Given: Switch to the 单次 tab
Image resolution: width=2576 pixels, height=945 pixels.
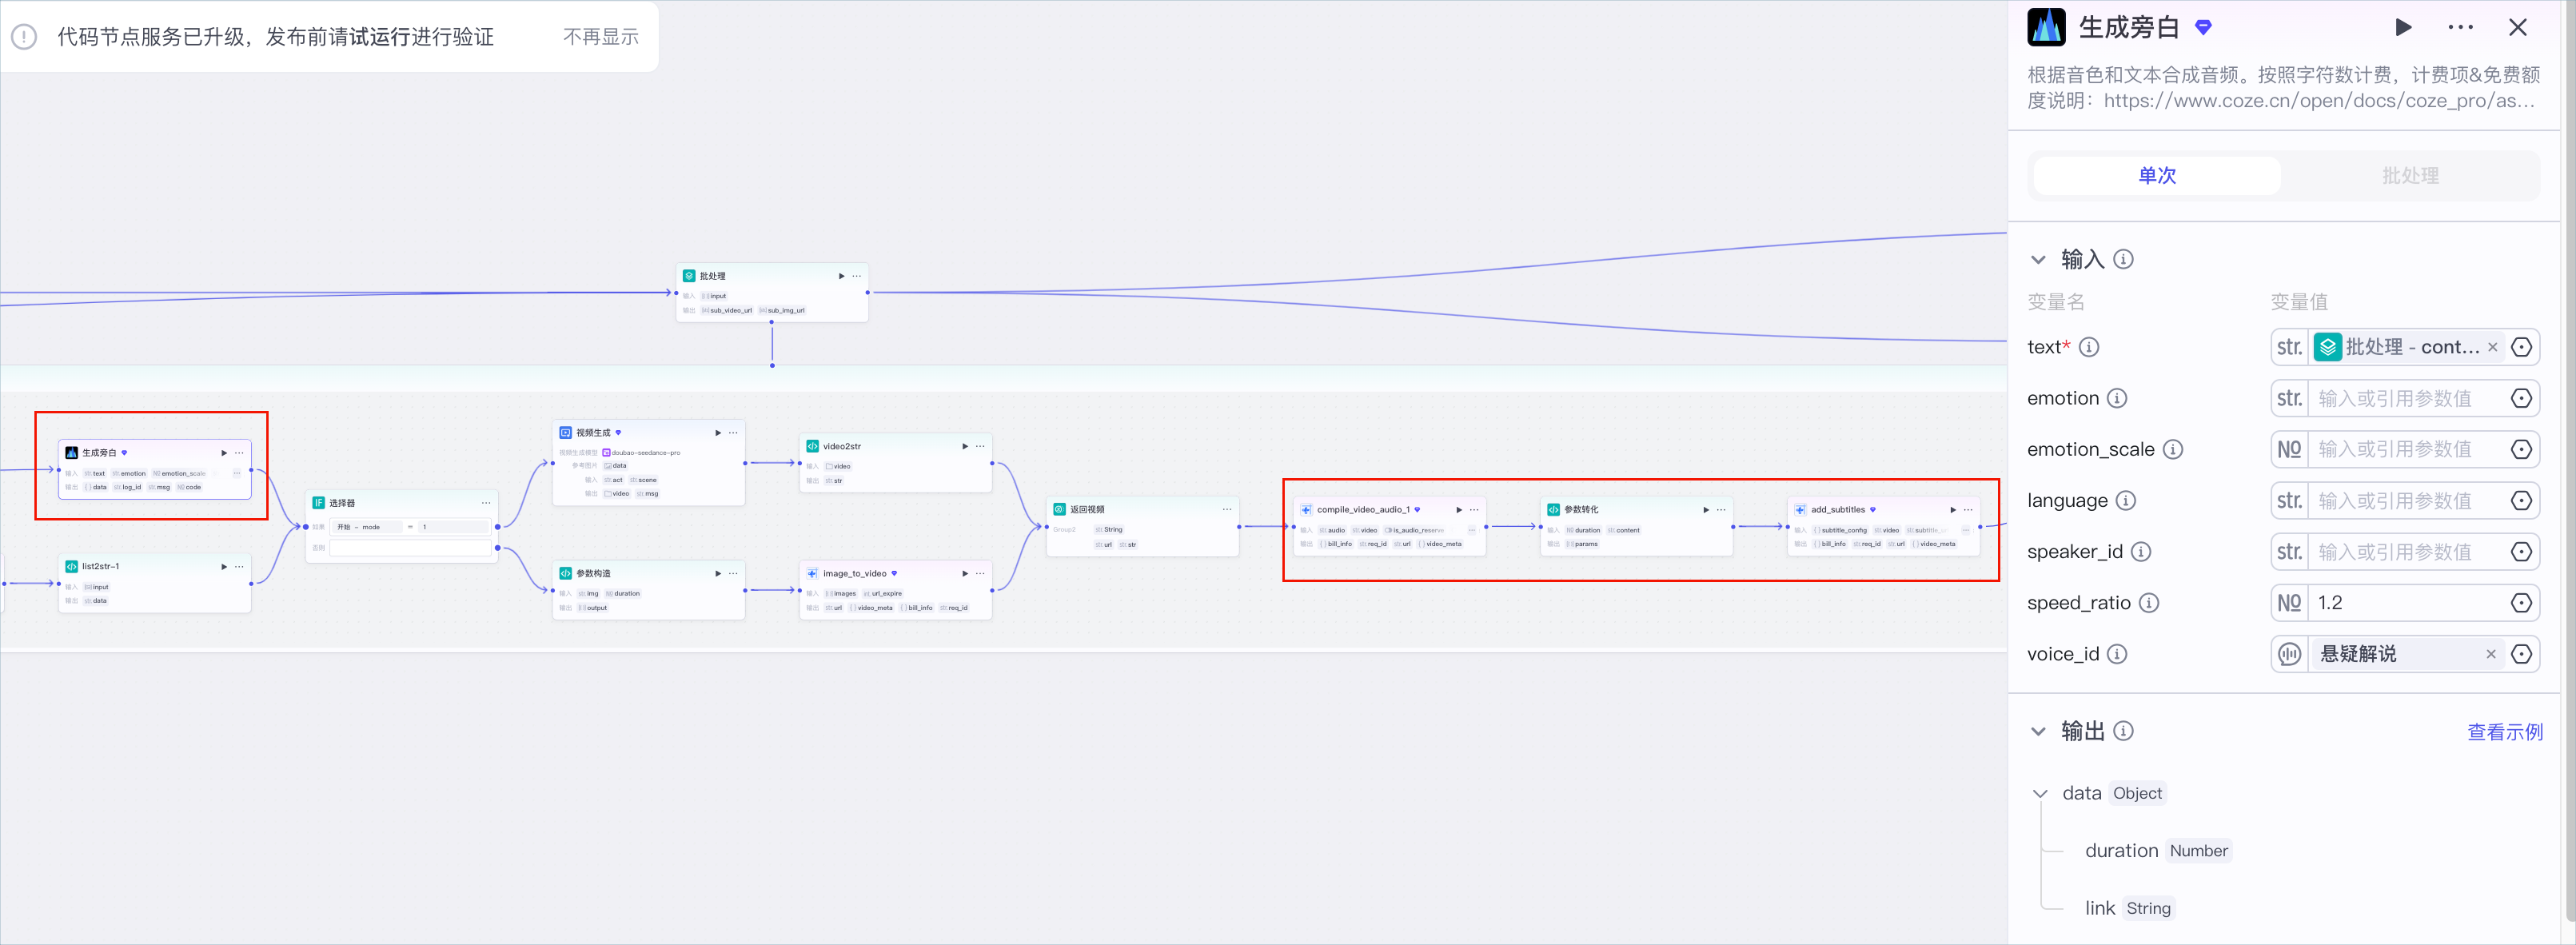Looking at the screenshot, I should [2157, 175].
